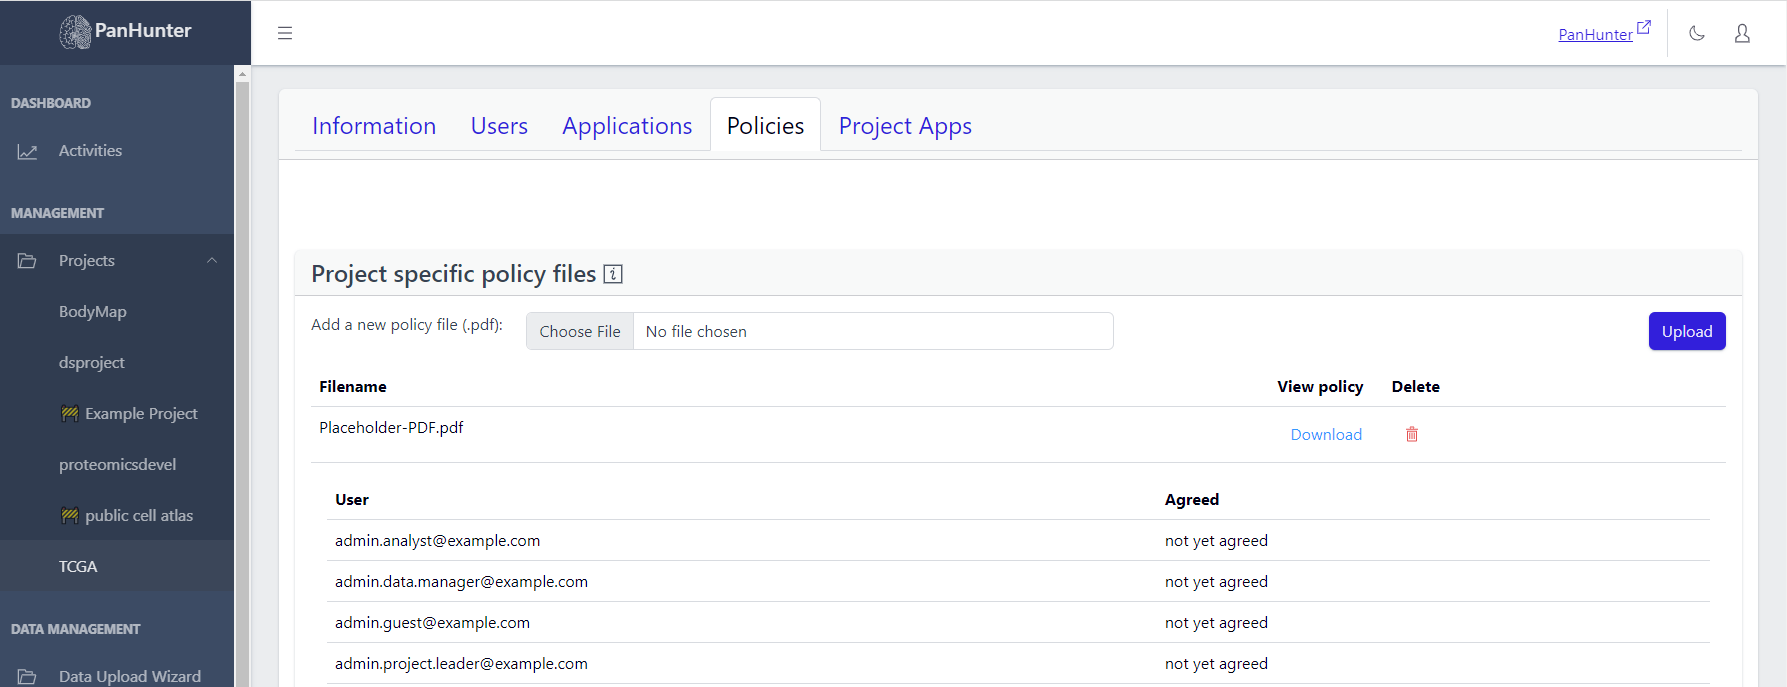Click the sidebar vertical scrollbar
The width and height of the screenshot is (1787, 687).
click(x=242, y=380)
